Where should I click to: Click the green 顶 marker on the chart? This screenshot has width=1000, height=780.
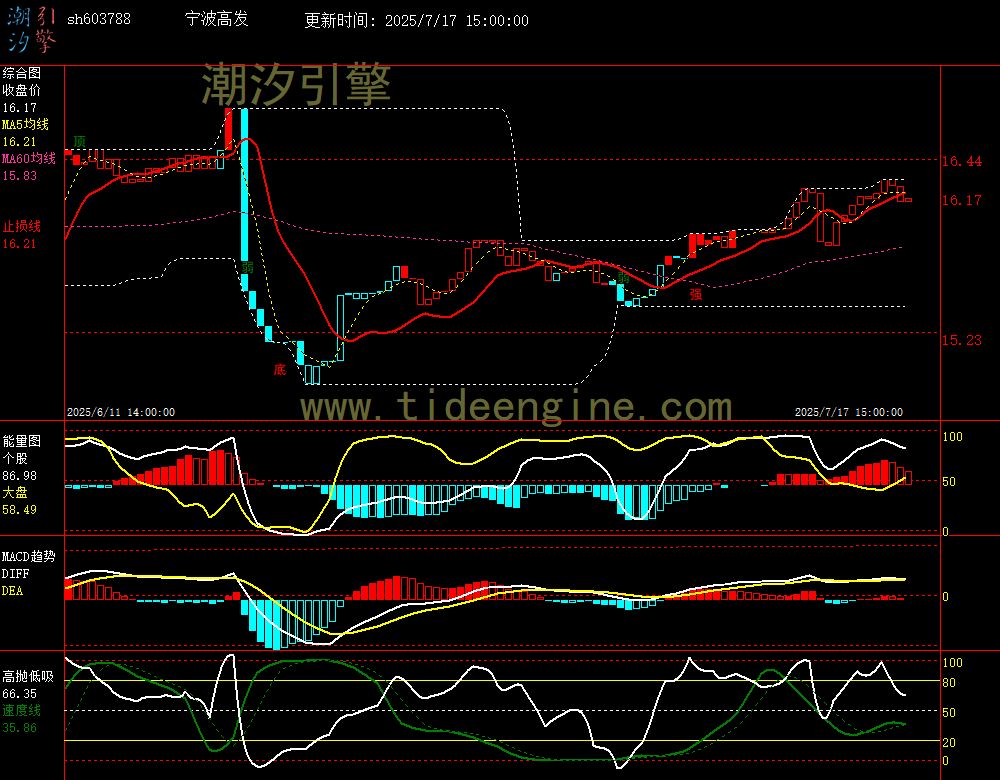(79, 142)
